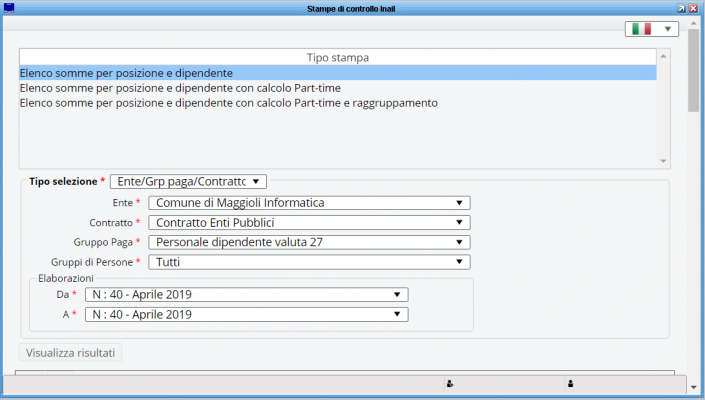Select the 'Part-time e raggruppamento' print type
705x400 pixels.
[338, 103]
